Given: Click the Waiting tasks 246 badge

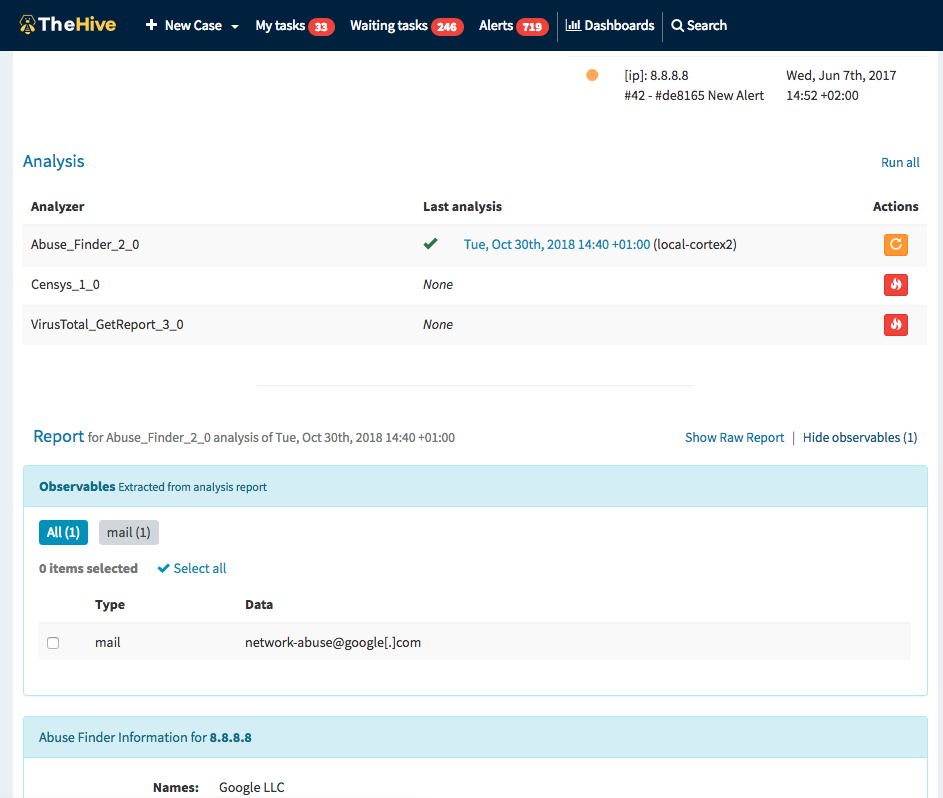Looking at the screenshot, I should pos(447,26).
